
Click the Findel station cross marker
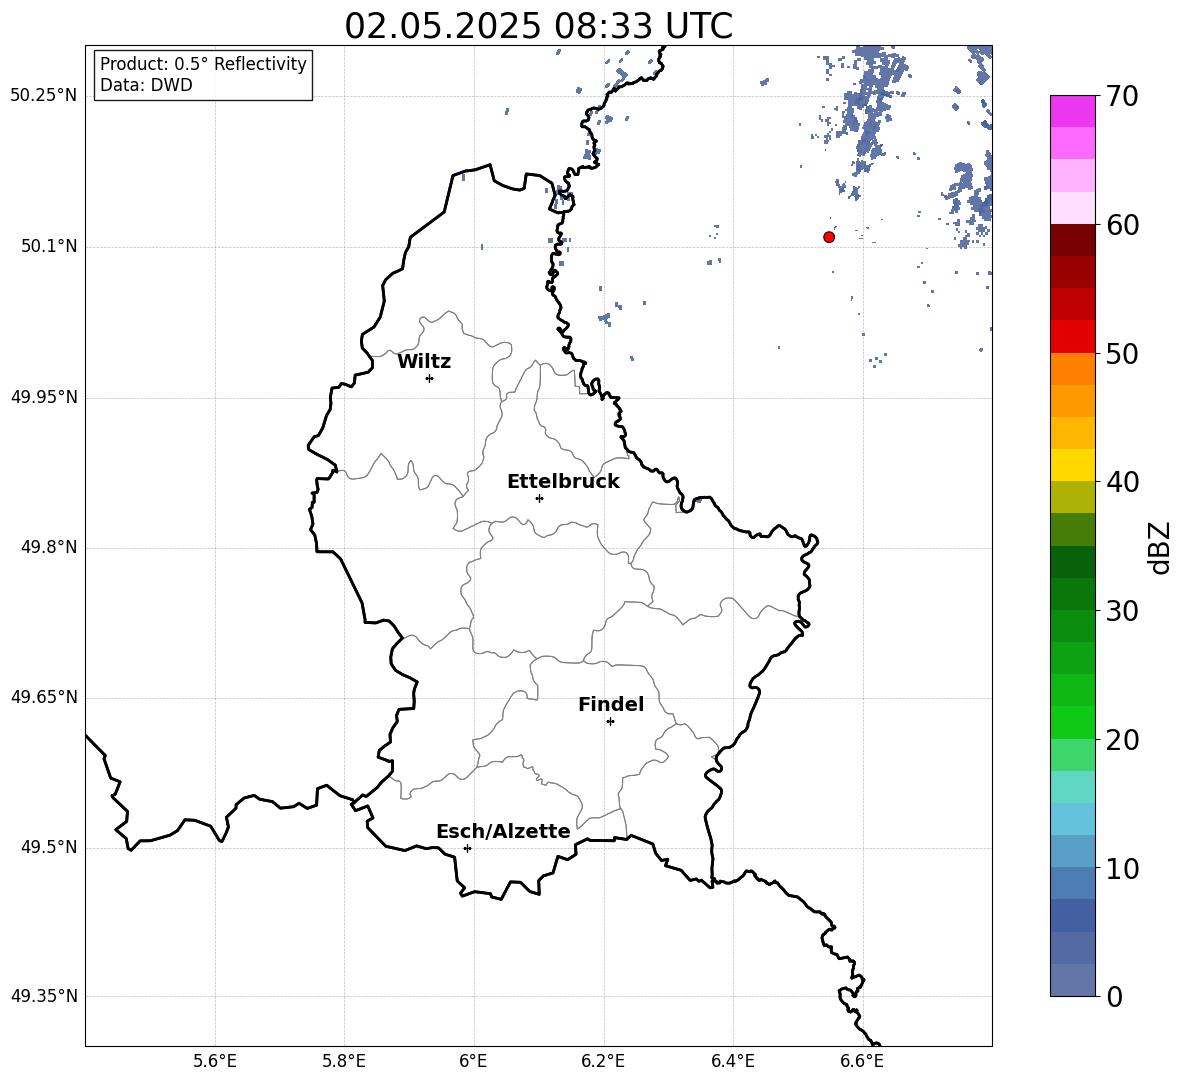point(610,722)
